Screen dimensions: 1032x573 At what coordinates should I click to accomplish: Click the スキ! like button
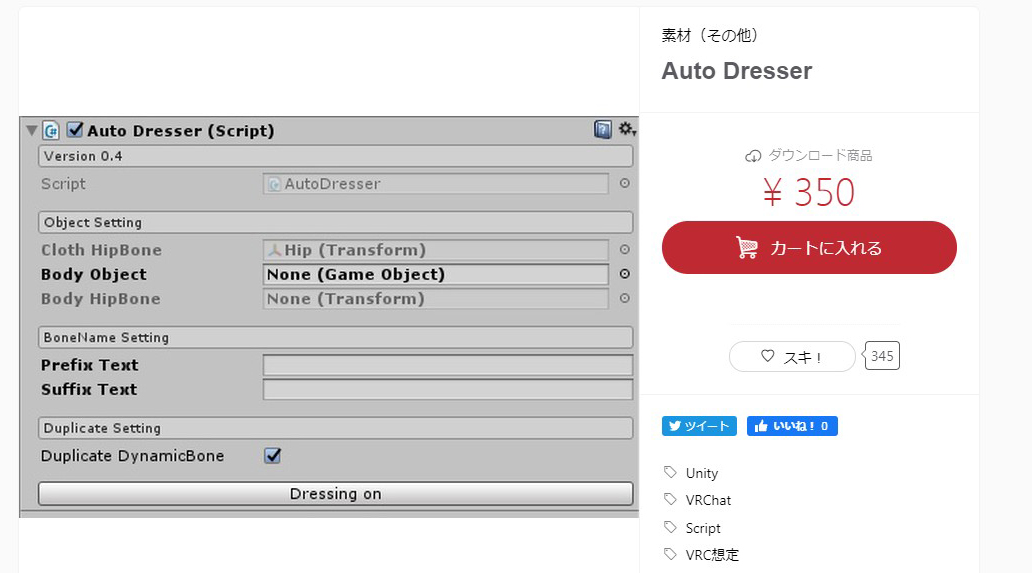(792, 357)
